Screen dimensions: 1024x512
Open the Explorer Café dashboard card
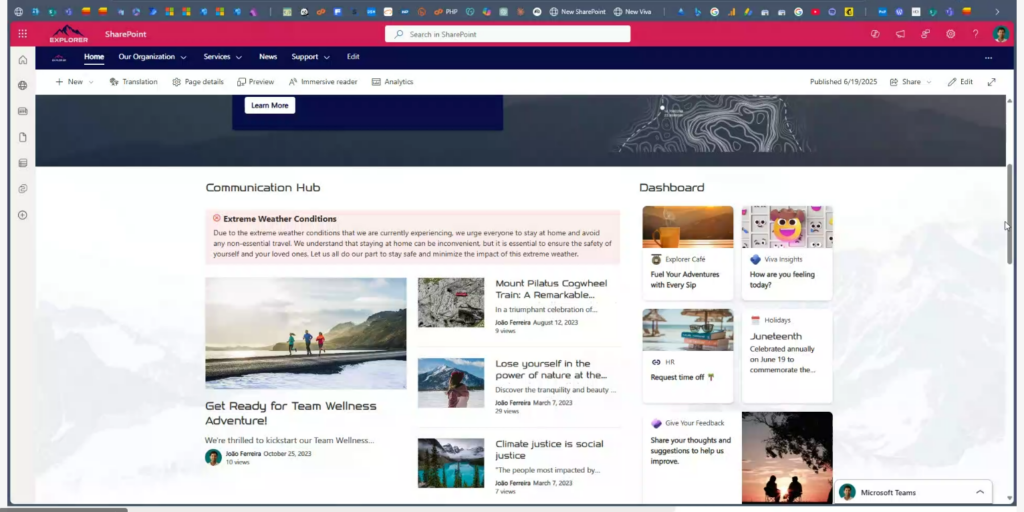pos(687,252)
